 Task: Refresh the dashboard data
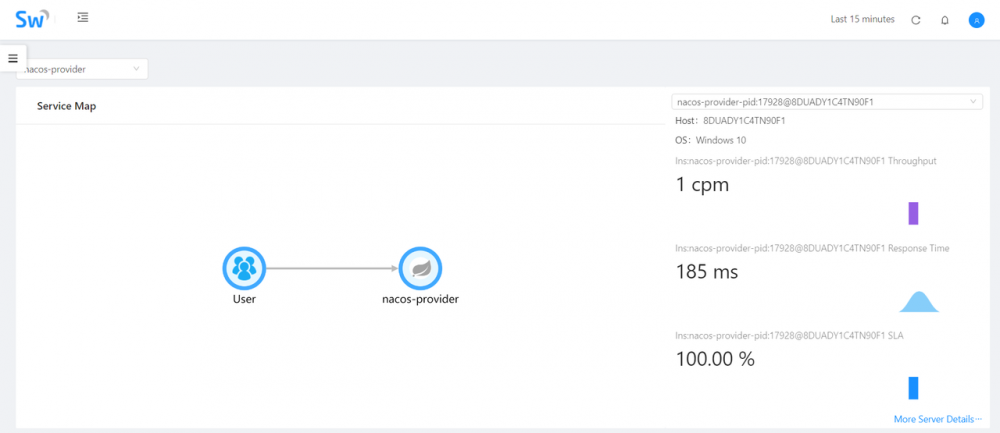click(x=916, y=19)
